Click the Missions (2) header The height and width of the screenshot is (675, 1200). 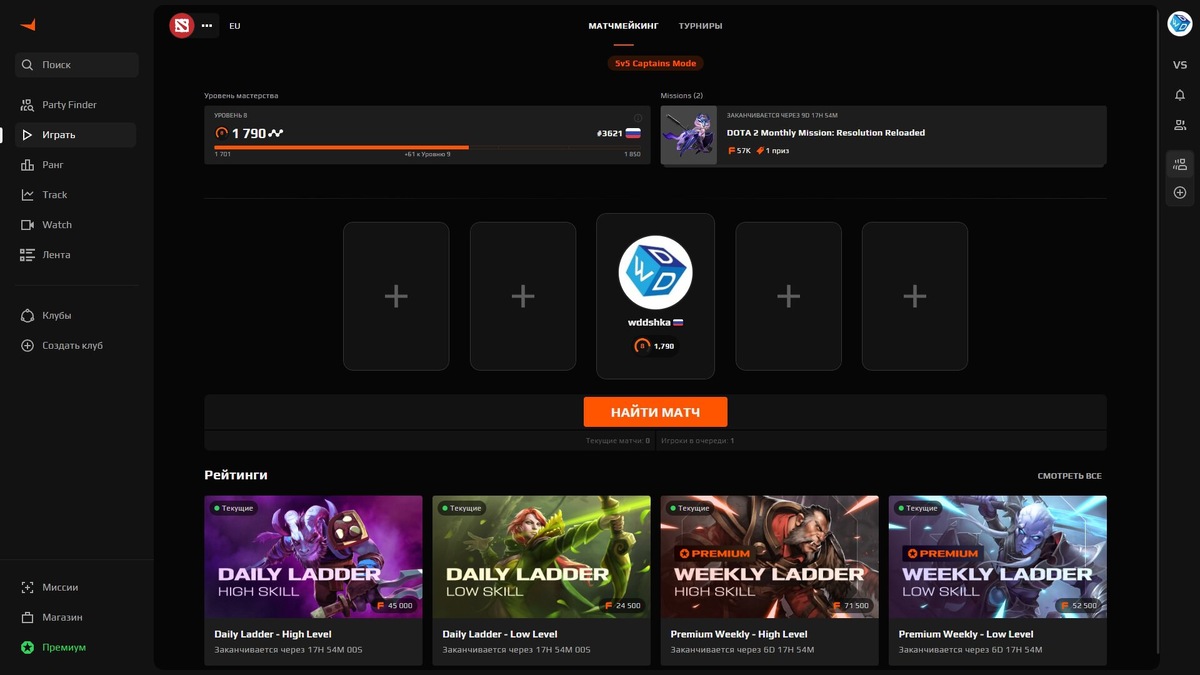[x=682, y=96]
